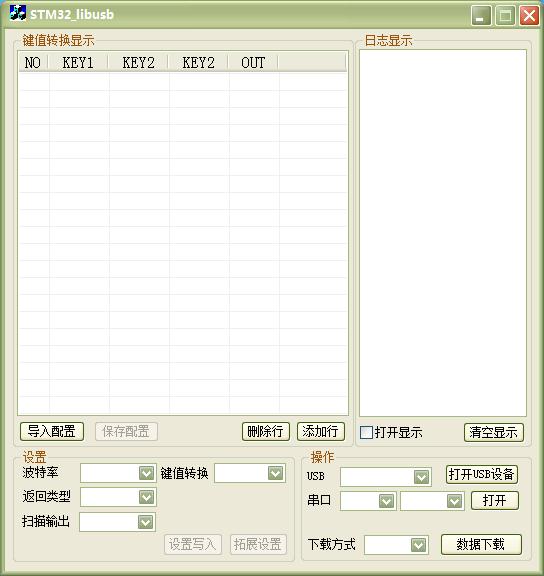
Task: Enable the 打开显示 checkbox
Action: 366,432
